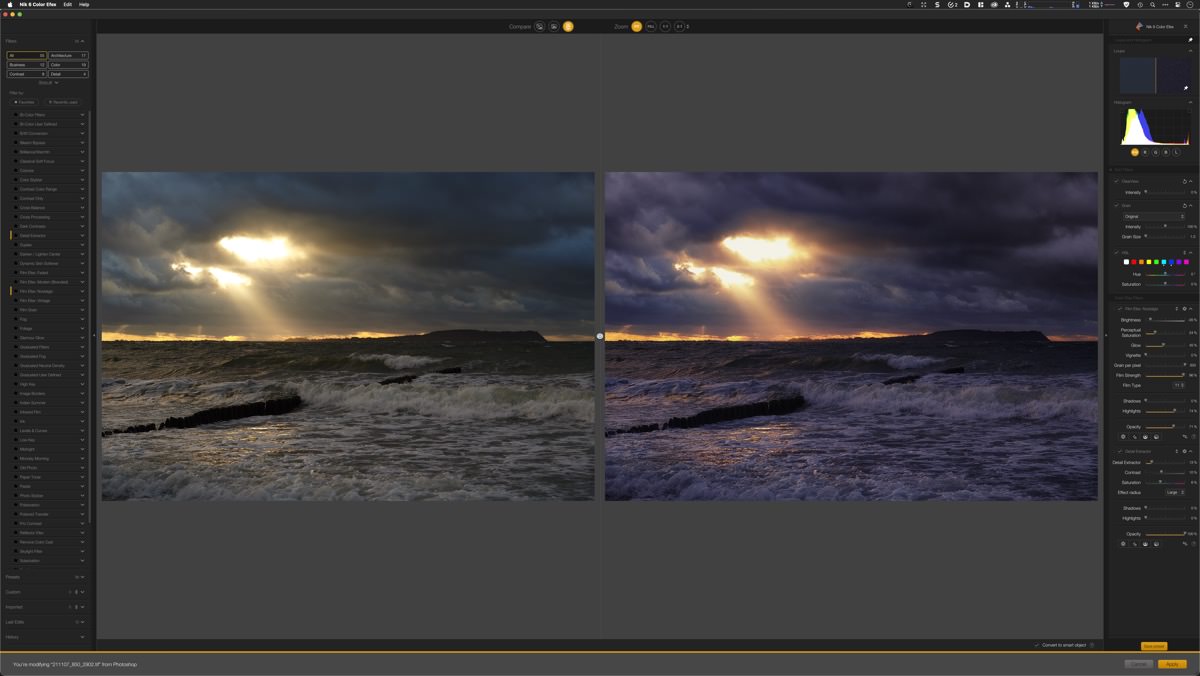Click the Film Strength slider
Viewport: 1200px width, 676px height.
coord(1164,376)
